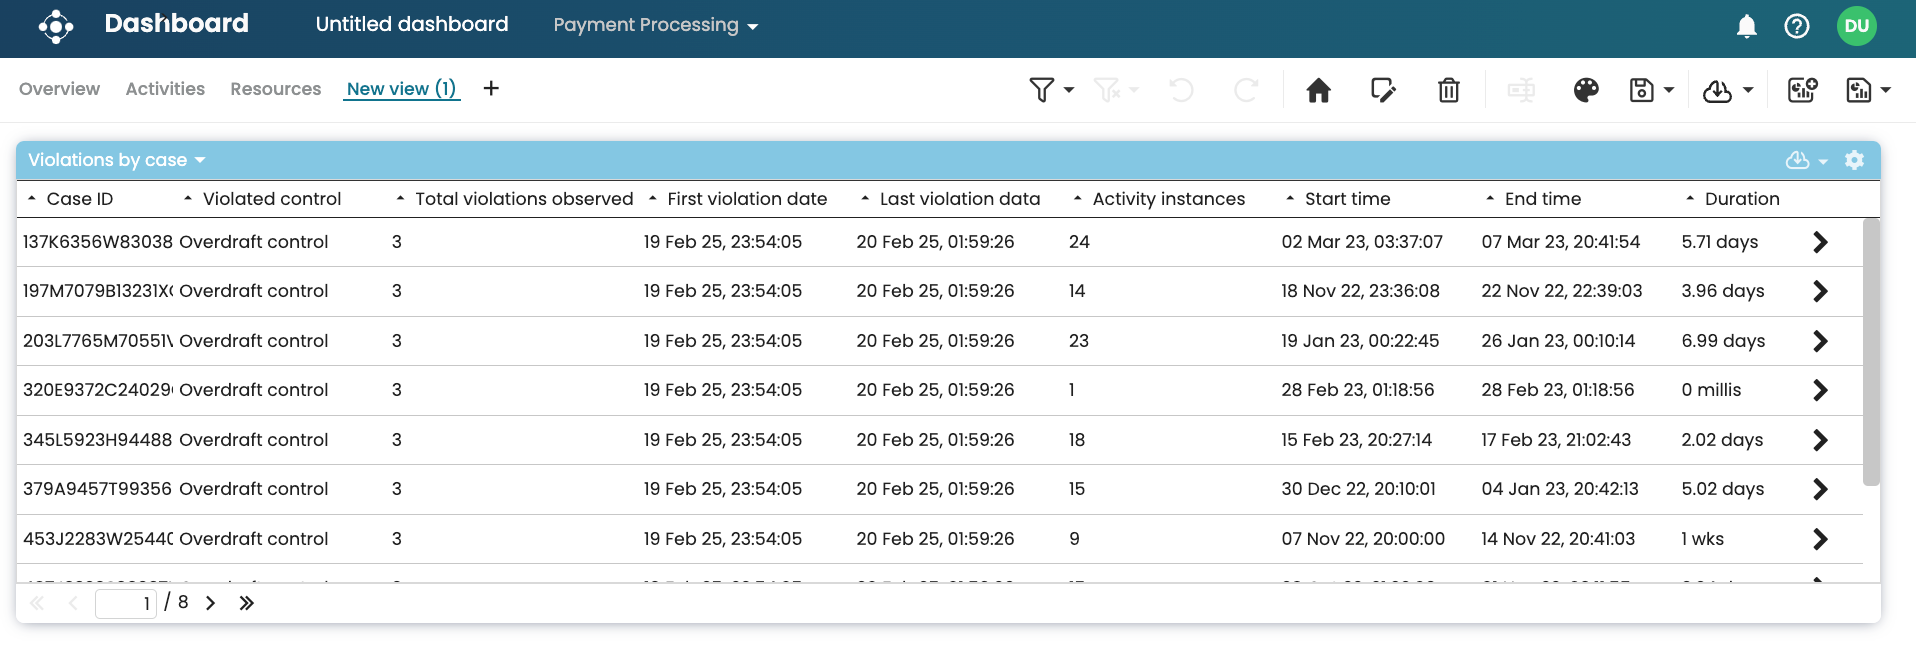Image resolution: width=1916 pixels, height=655 pixels.
Task: Open widget settings gear icon
Action: click(1854, 160)
